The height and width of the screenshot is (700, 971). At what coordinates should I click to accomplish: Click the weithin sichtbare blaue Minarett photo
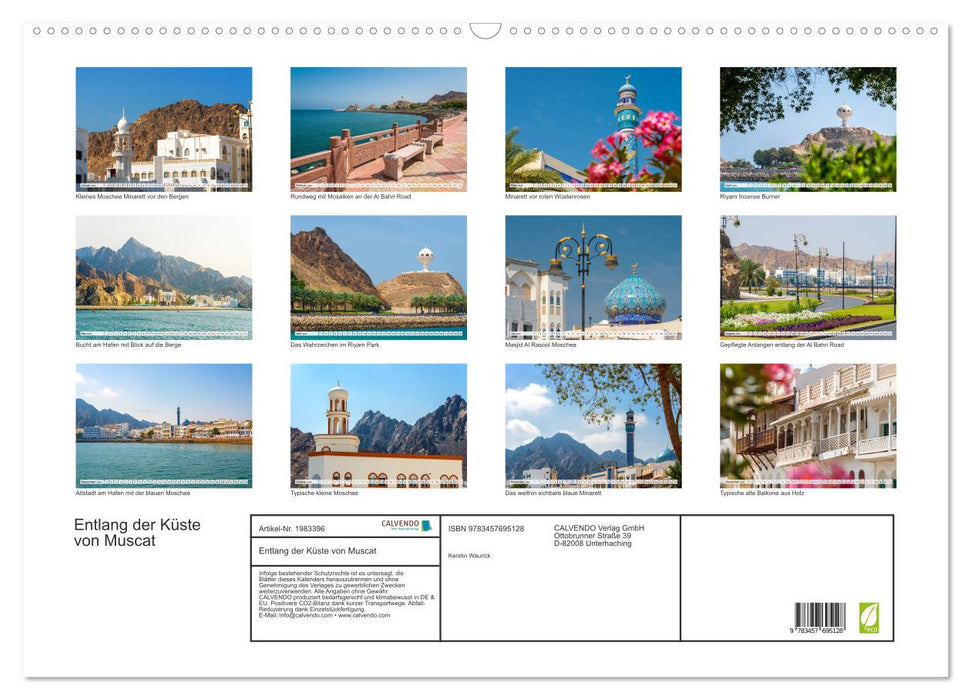pos(593,425)
